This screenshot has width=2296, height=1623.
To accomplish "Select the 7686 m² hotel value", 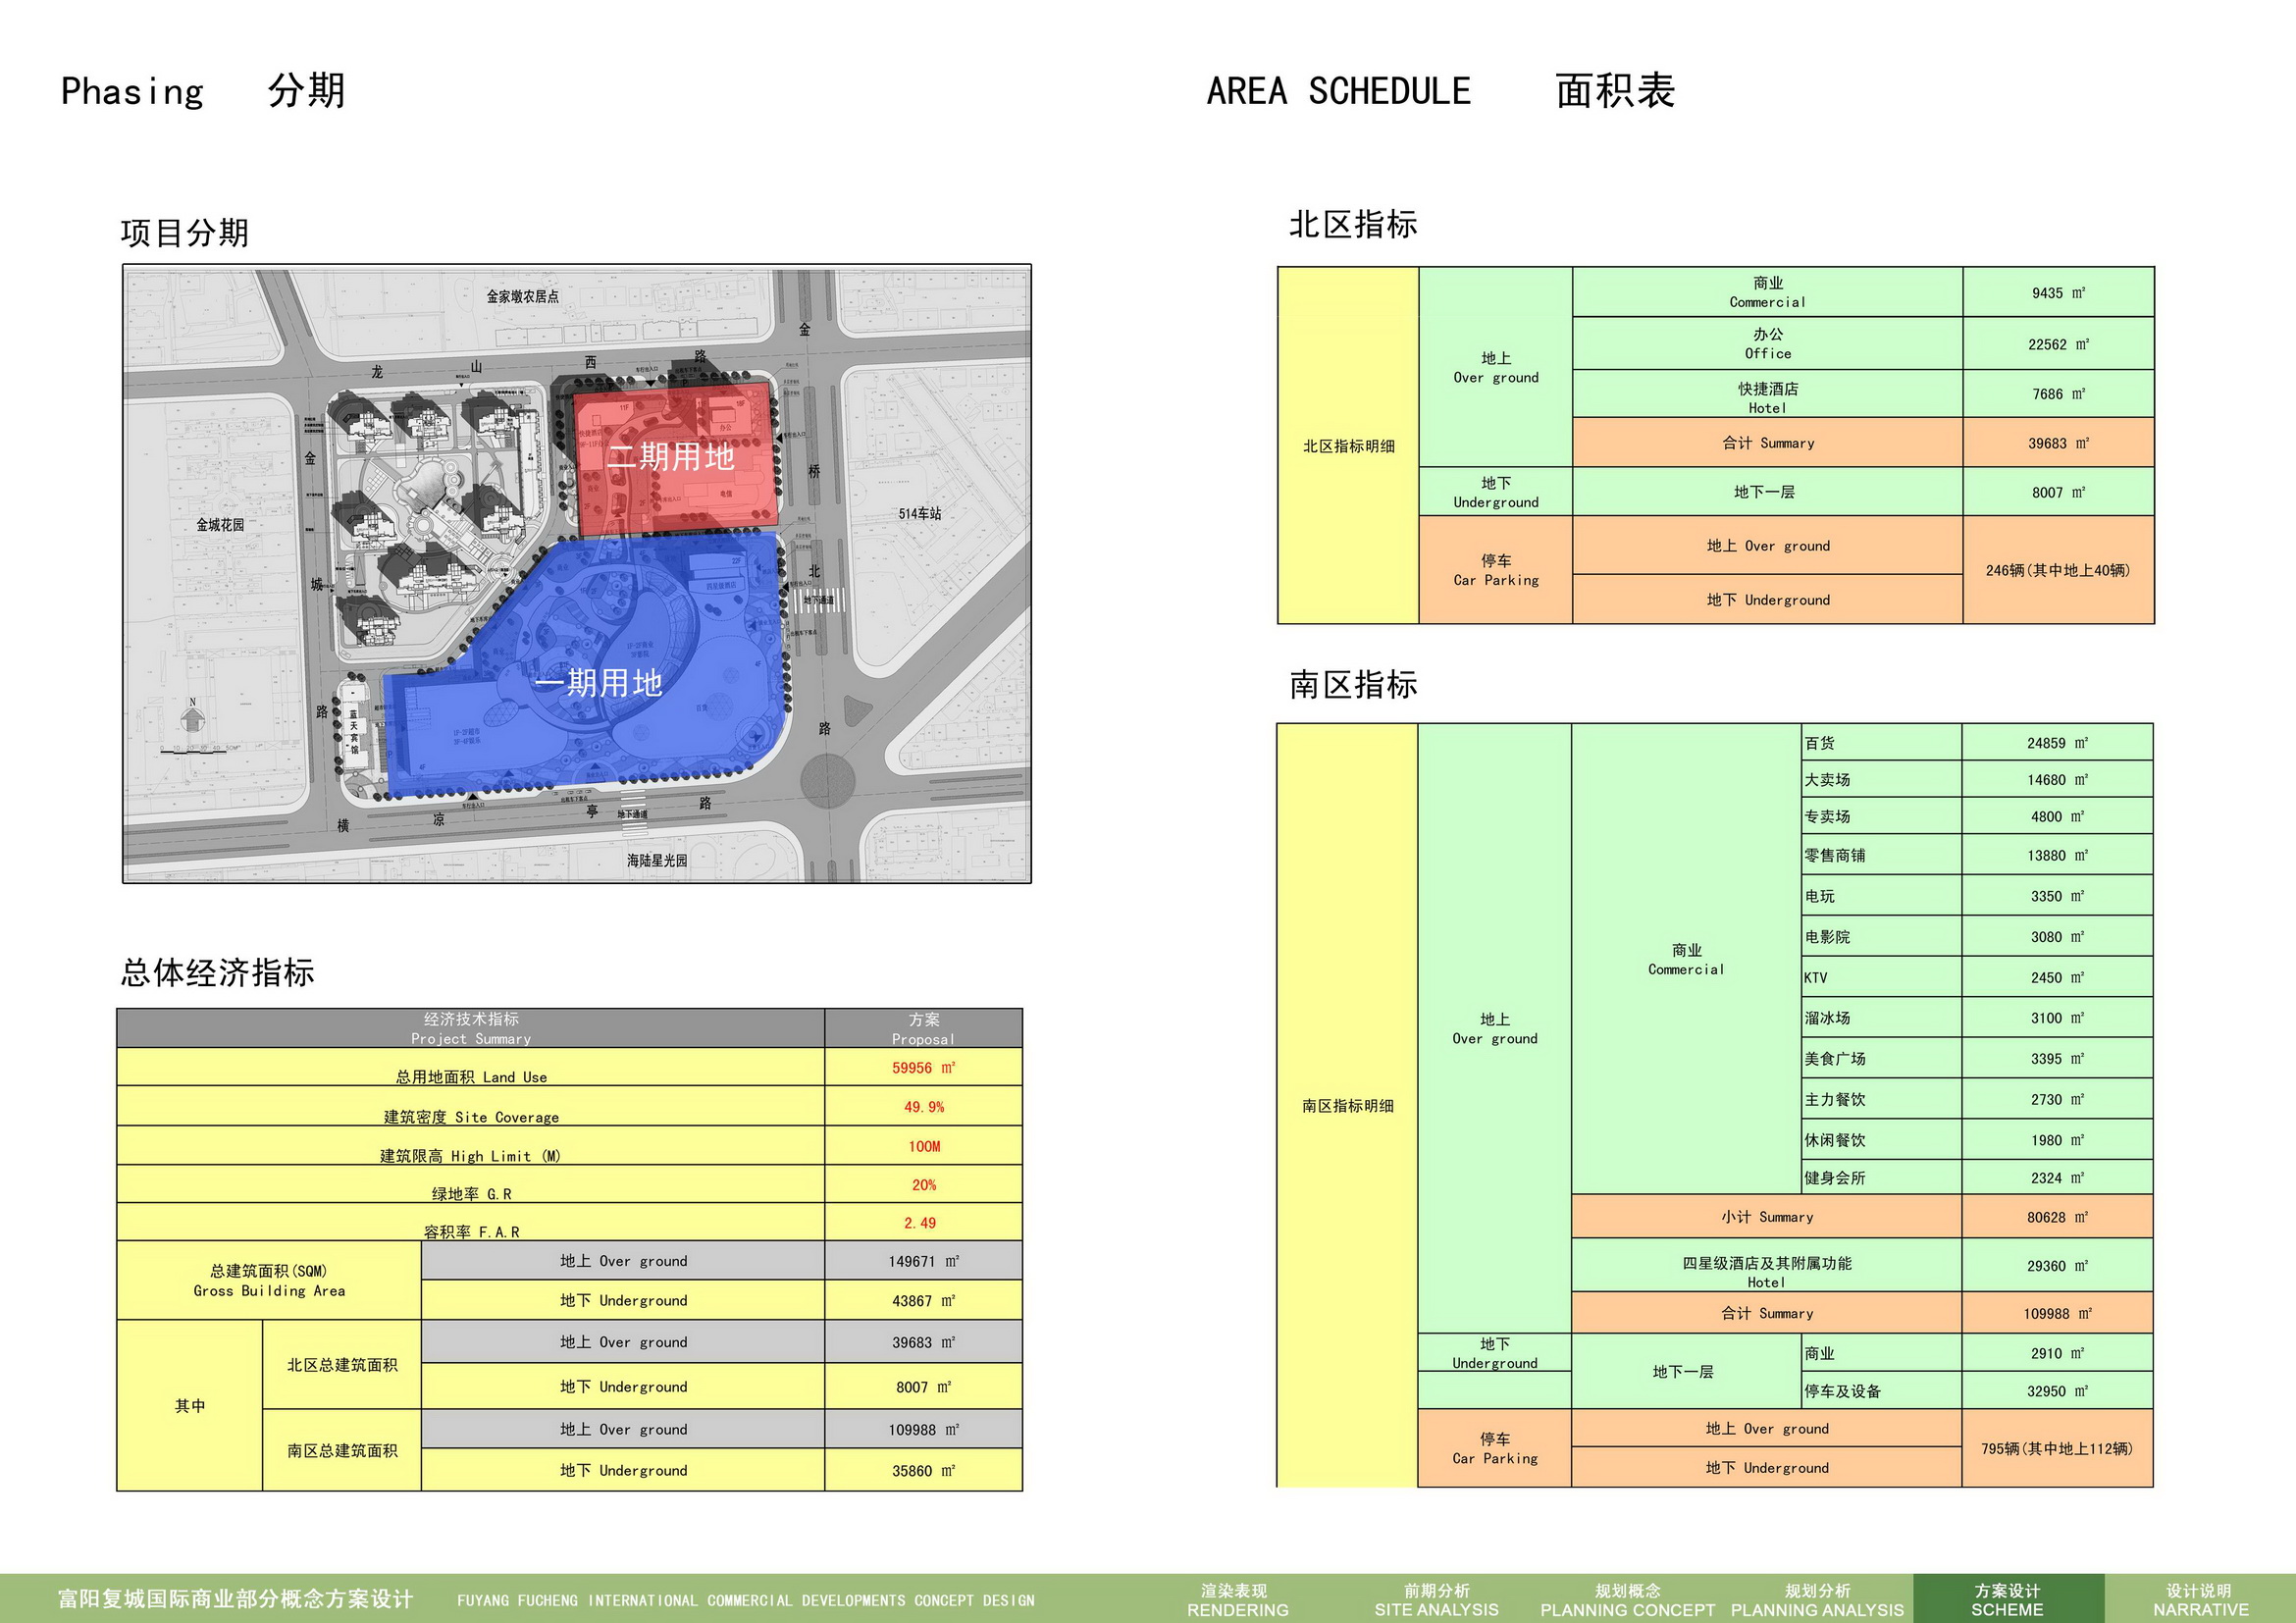I will [x=2058, y=394].
